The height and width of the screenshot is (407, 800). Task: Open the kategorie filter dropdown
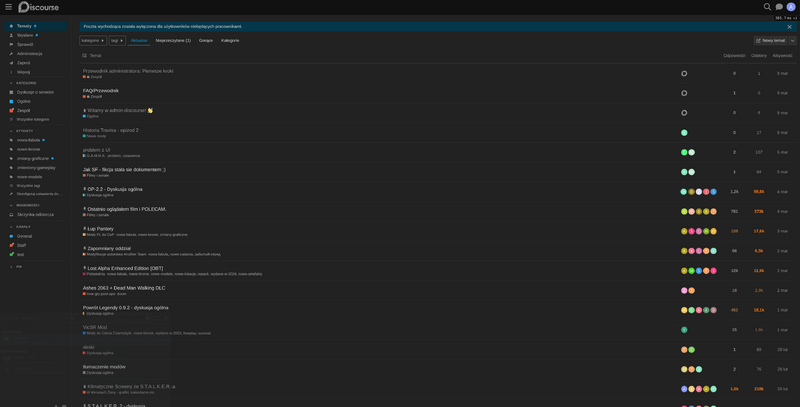pyautogui.click(x=93, y=41)
